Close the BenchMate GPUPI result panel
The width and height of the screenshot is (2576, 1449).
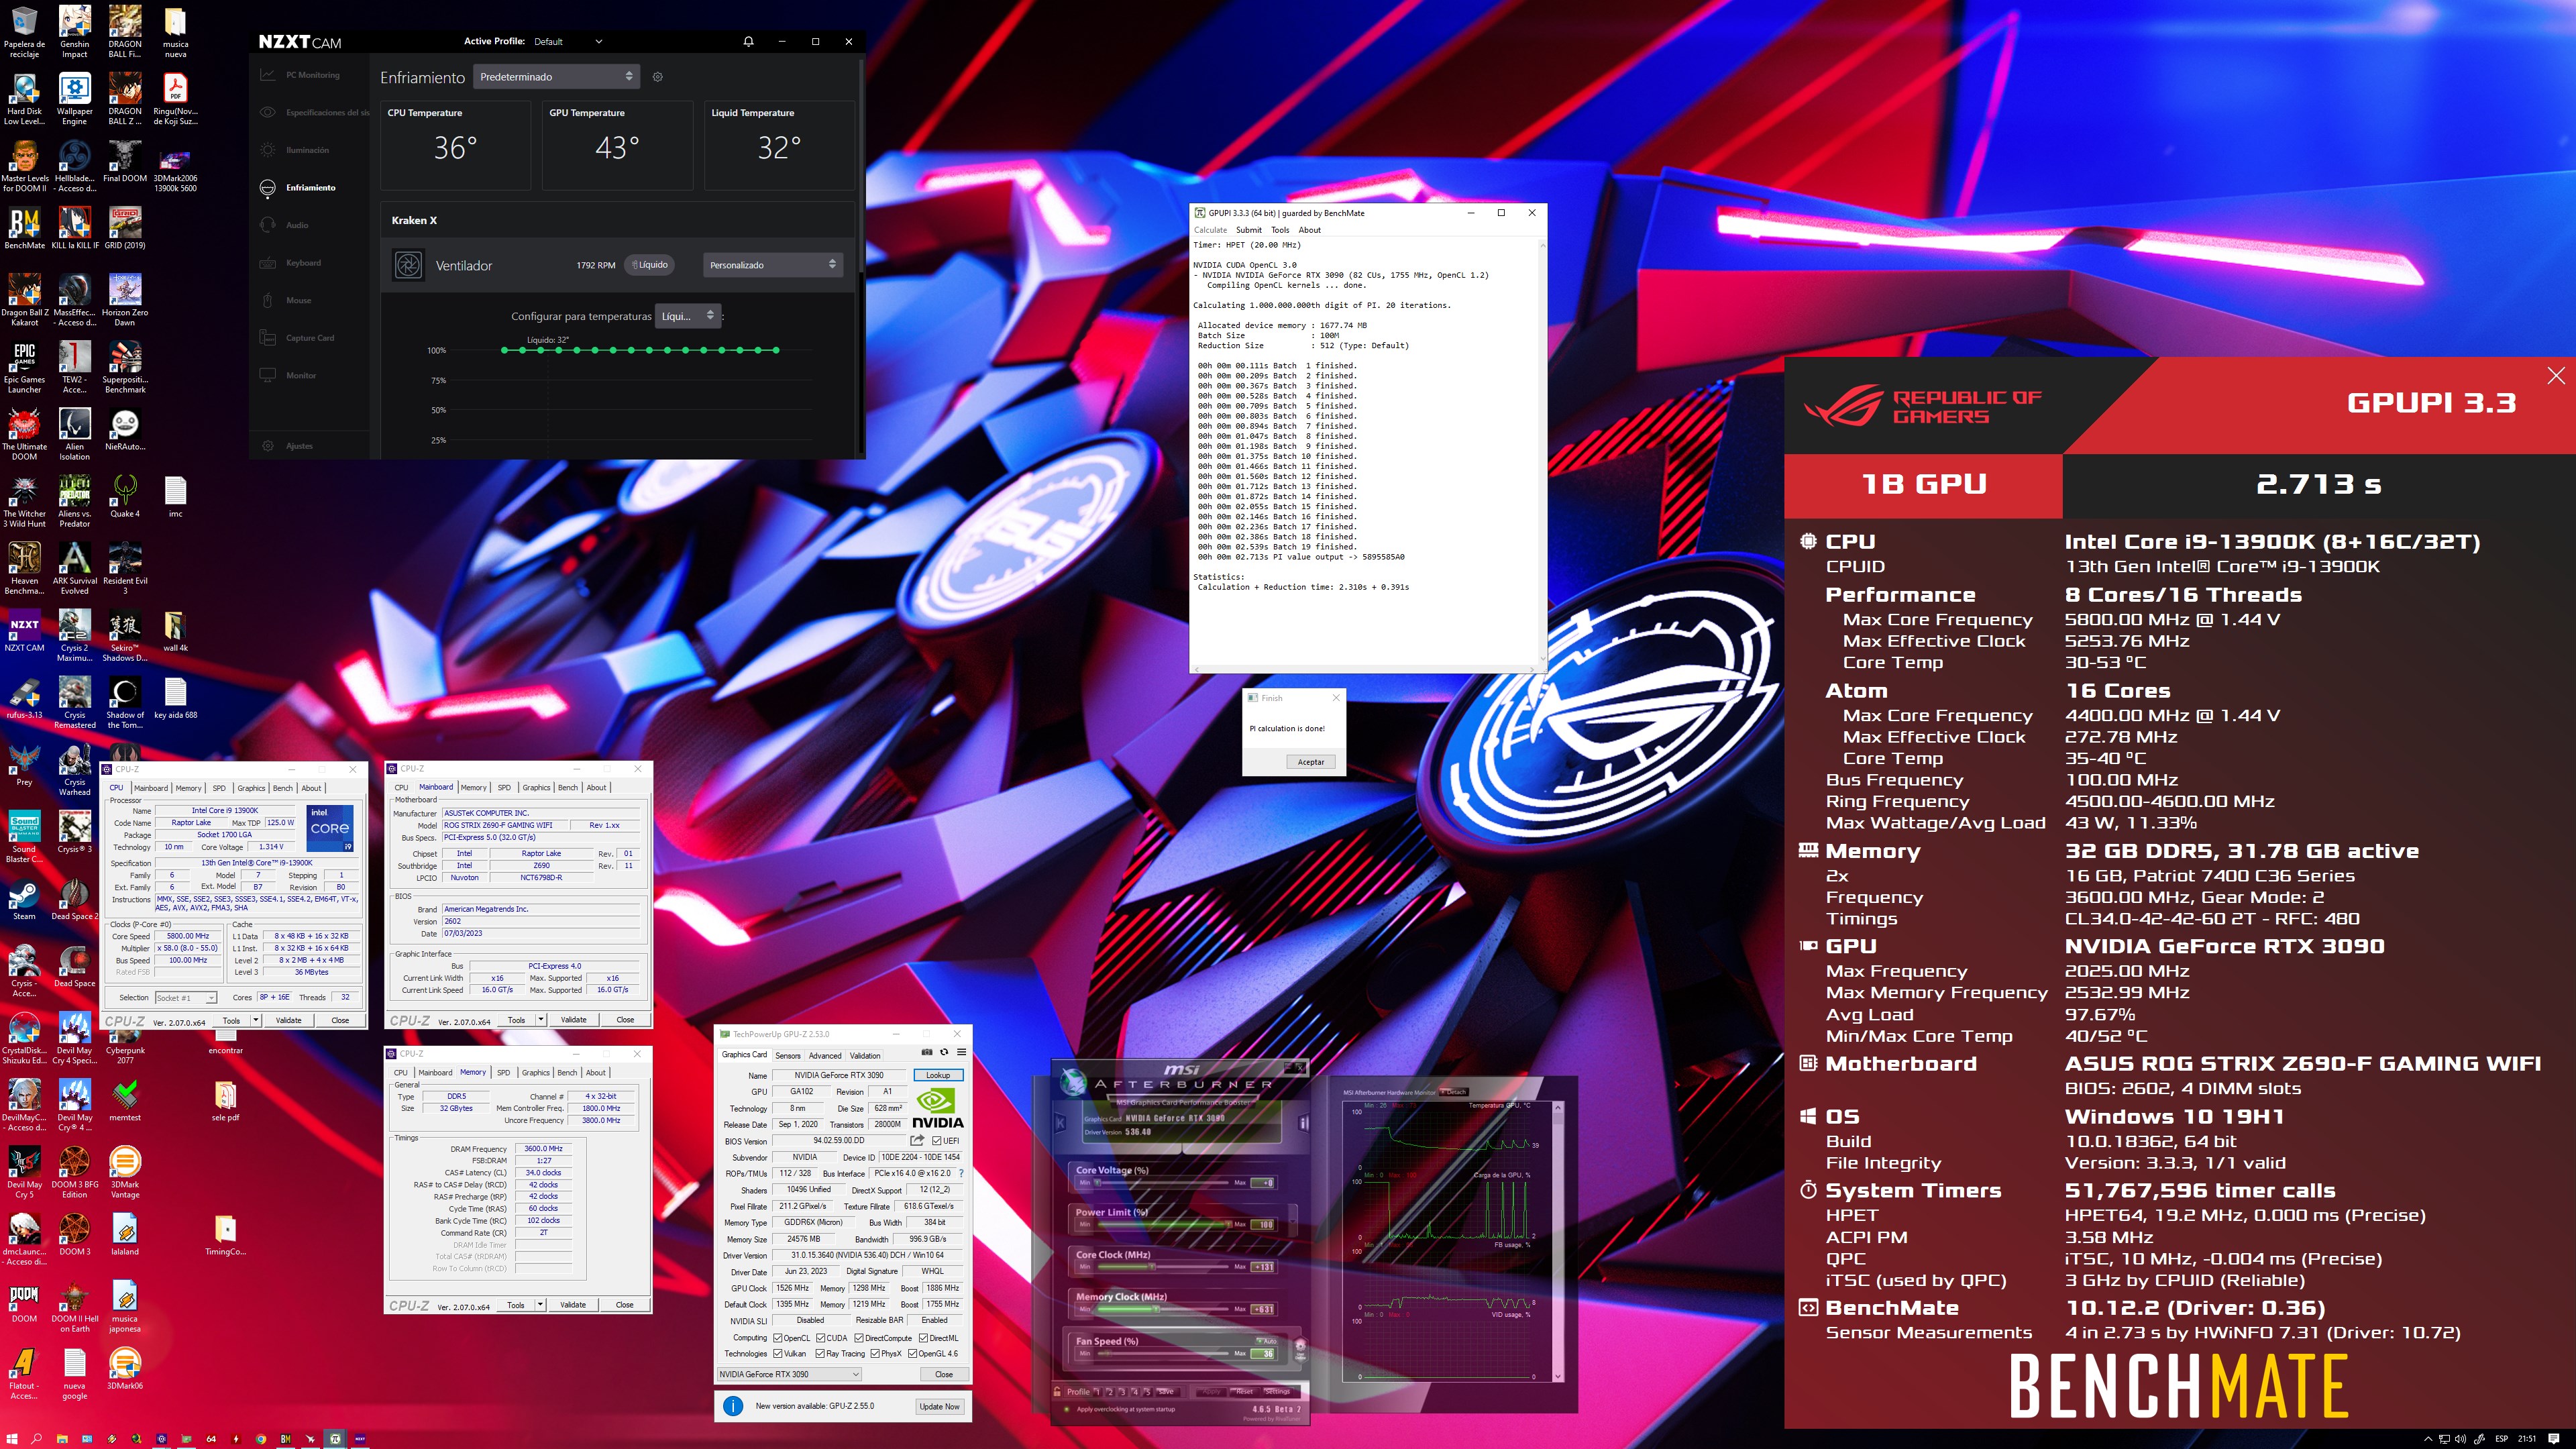tap(2555, 376)
